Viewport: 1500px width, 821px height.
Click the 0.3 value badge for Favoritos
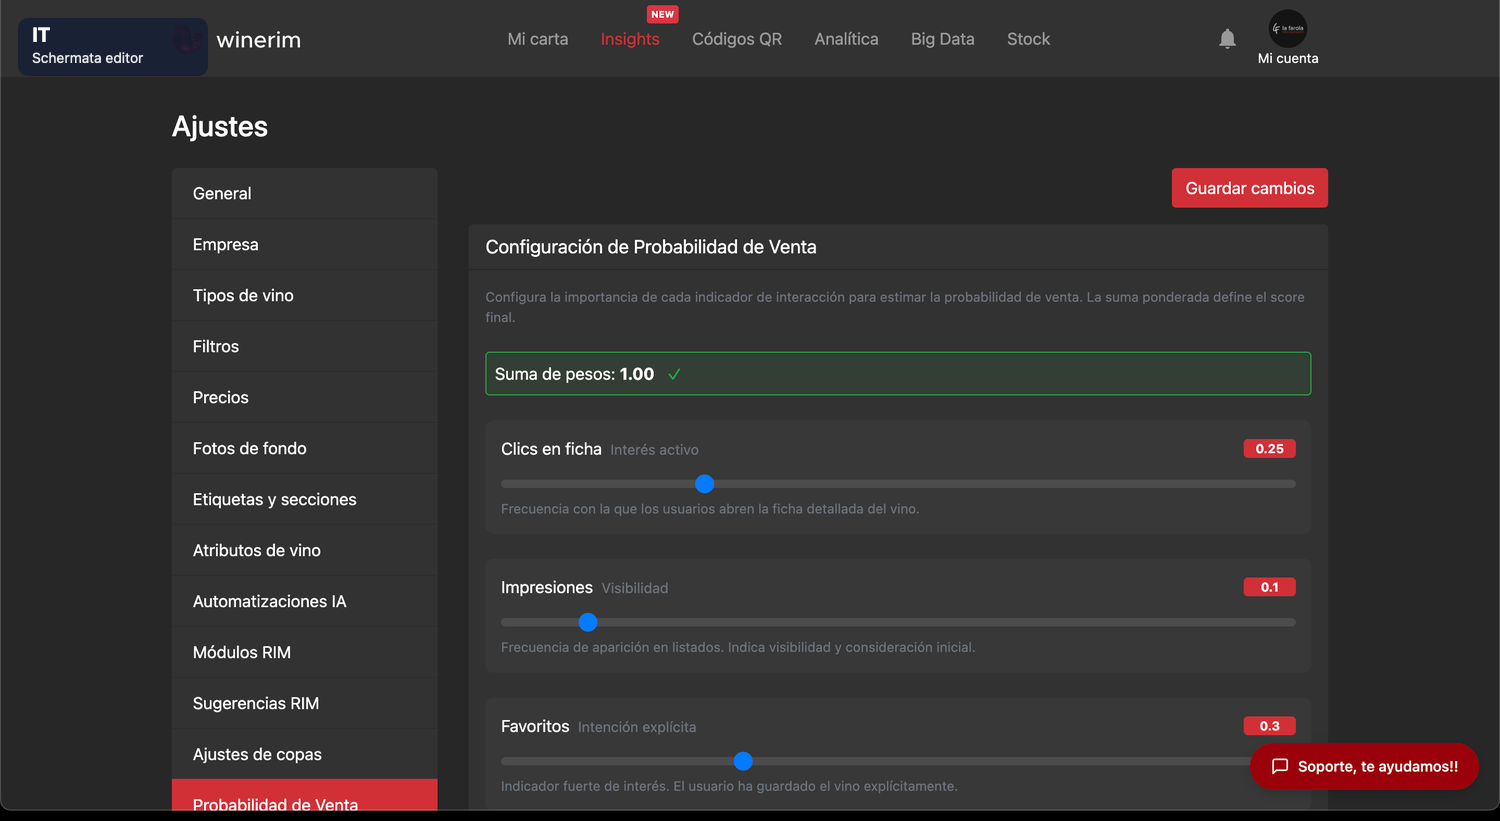point(1269,726)
